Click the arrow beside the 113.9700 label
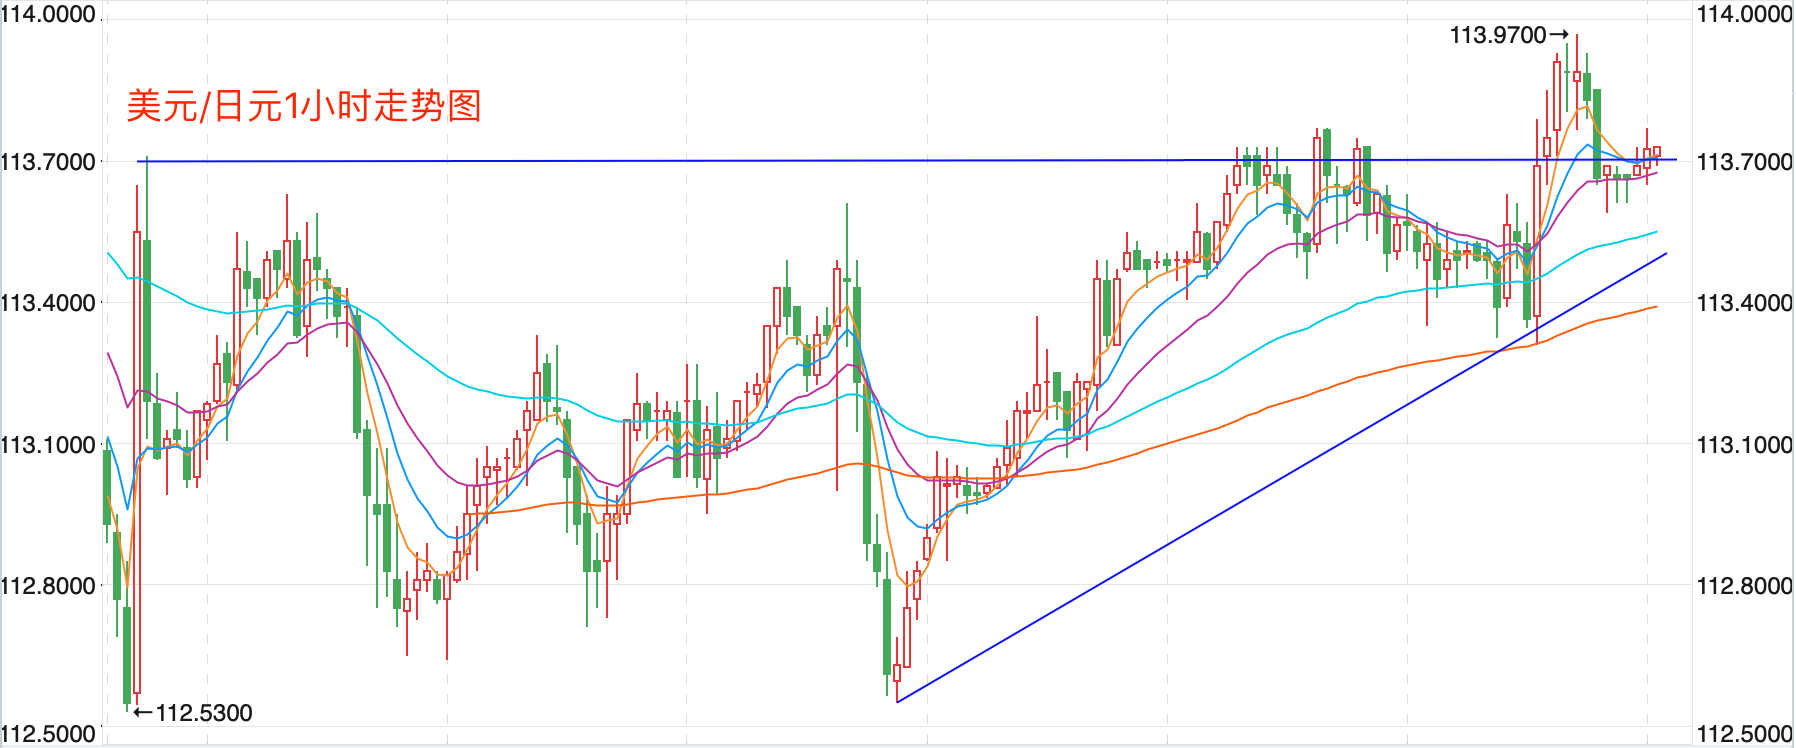This screenshot has width=1796, height=748. 1559,35
